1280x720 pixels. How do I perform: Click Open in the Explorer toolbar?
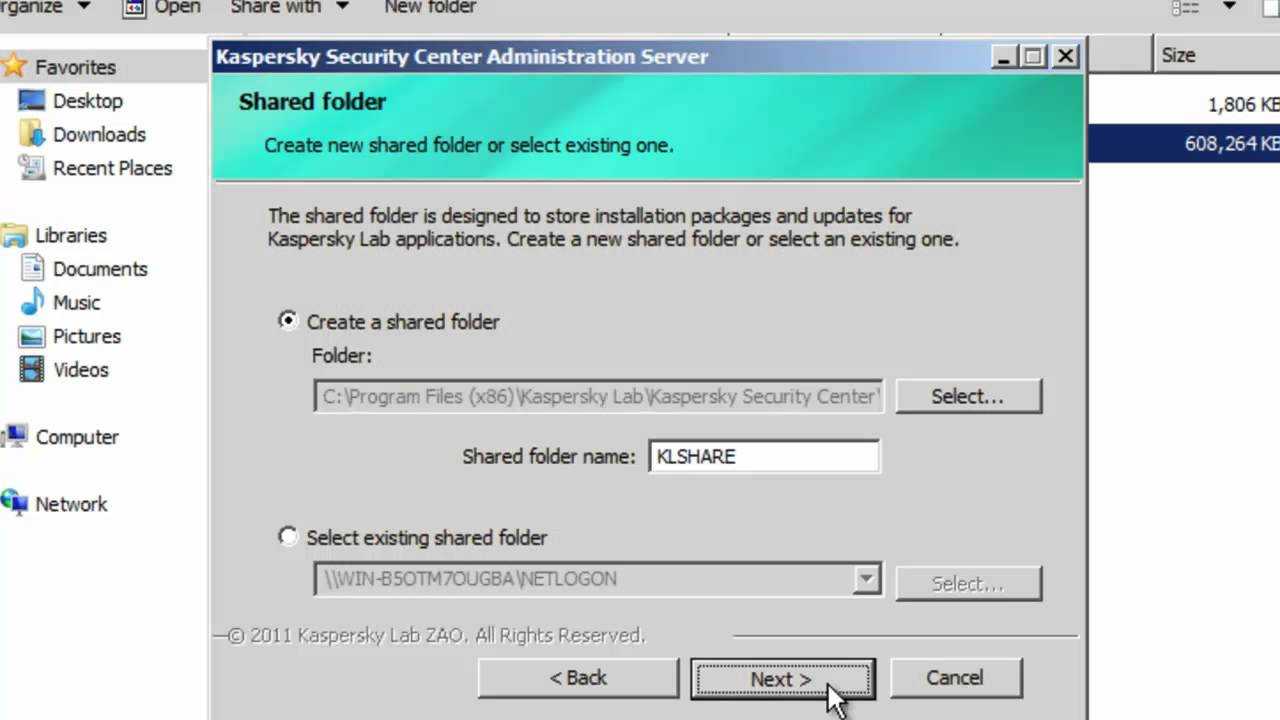tap(177, 7)
